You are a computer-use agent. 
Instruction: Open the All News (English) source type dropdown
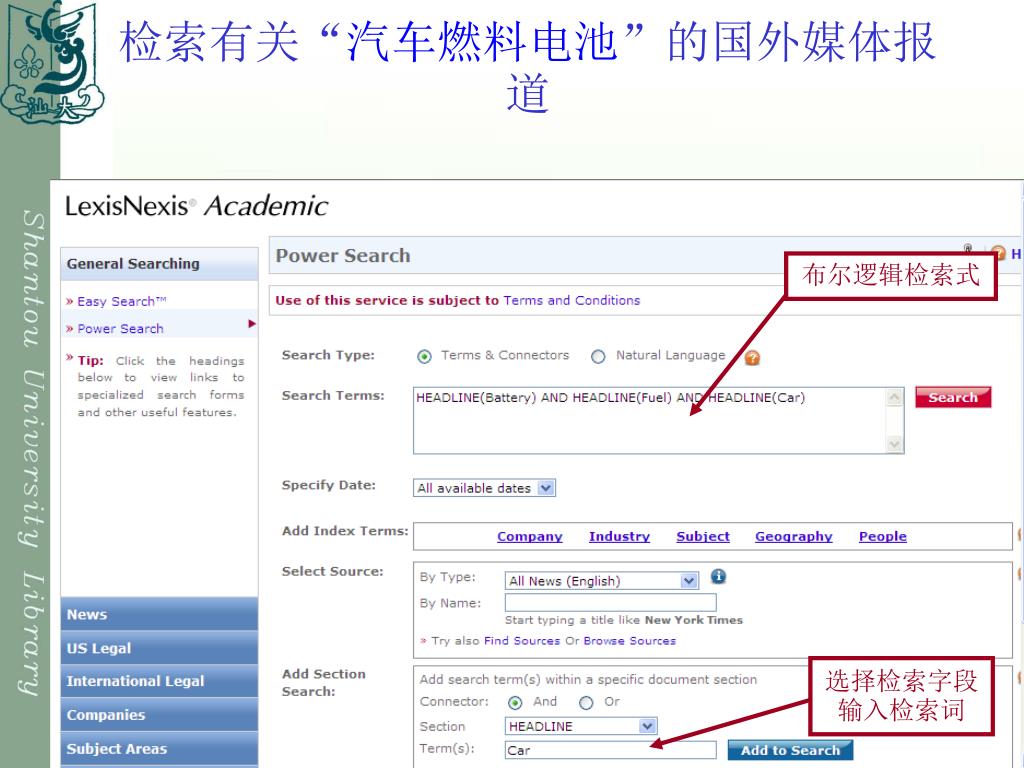[x=601, y=581]
